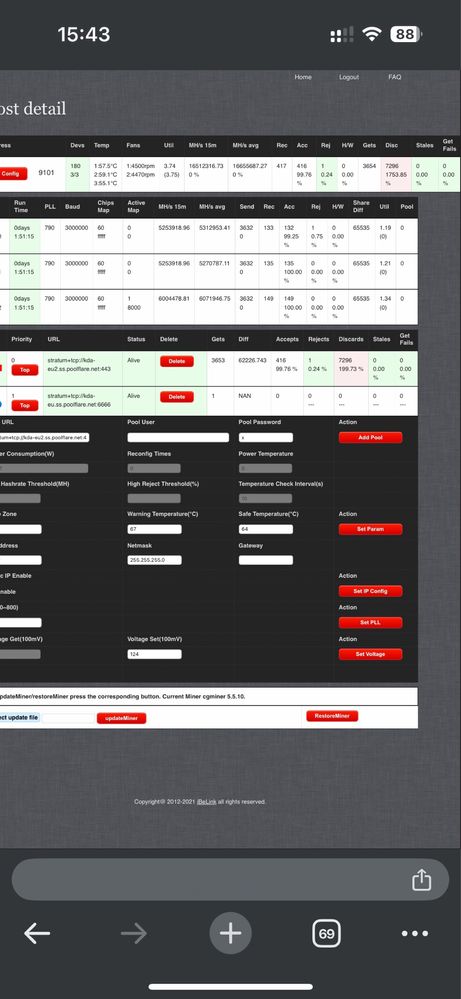Click the RestoreMiner button
This screenshot has width=461, height=999.
[x=332, y=716]
